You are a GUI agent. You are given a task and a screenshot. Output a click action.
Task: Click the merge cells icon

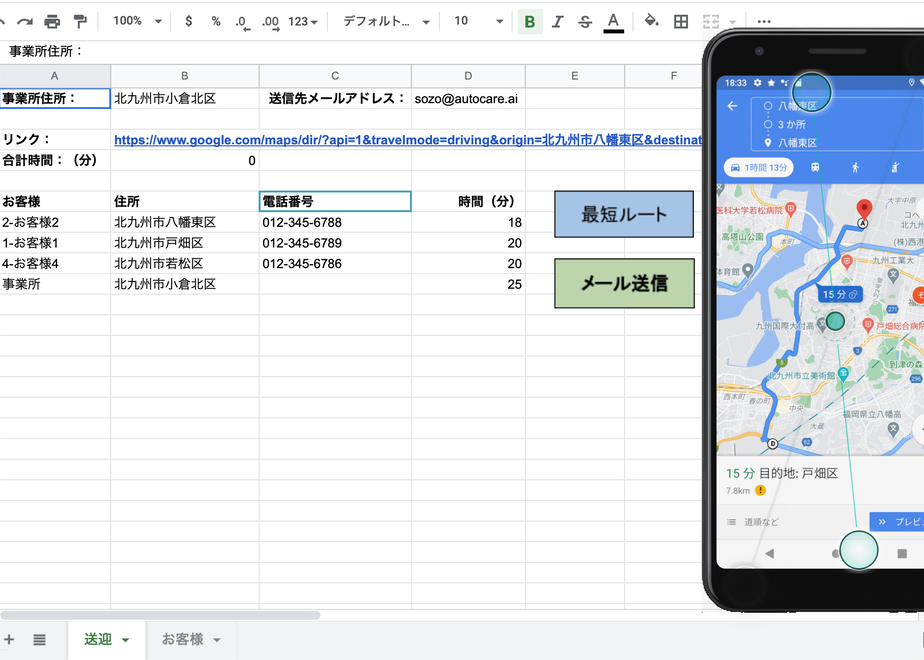[711, 22]
